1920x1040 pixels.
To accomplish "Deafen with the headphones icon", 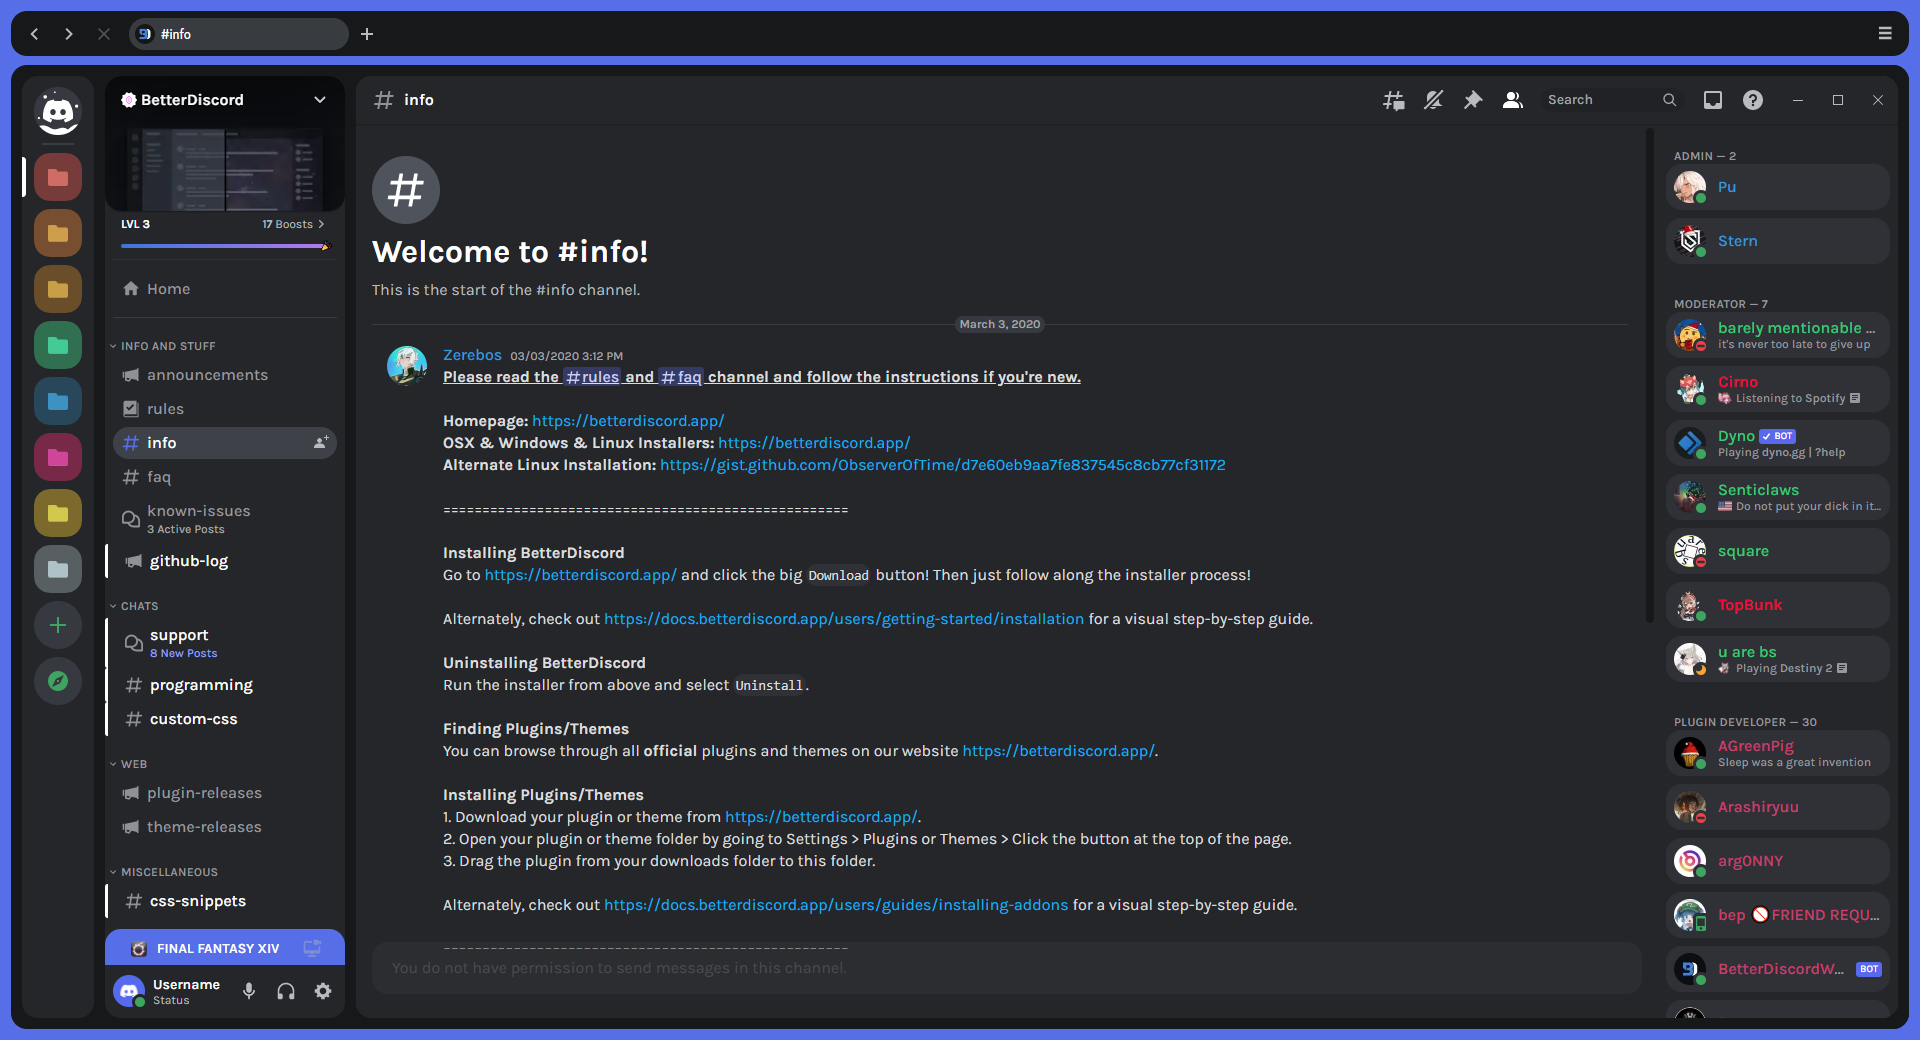I will point(286,991).
